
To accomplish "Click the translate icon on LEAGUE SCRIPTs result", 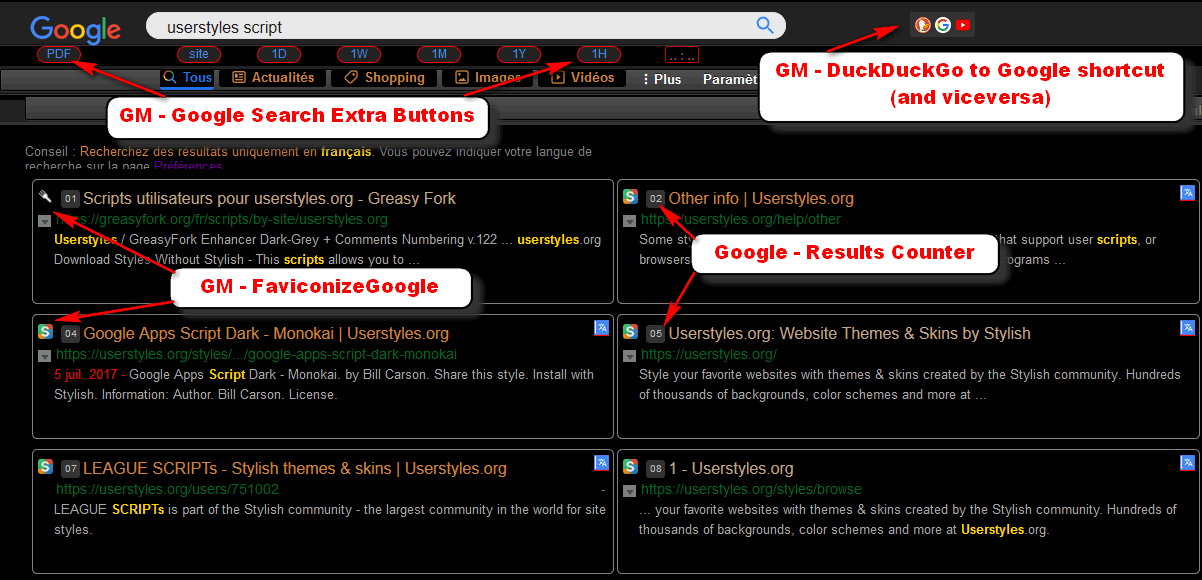I will tap(601, 462).
